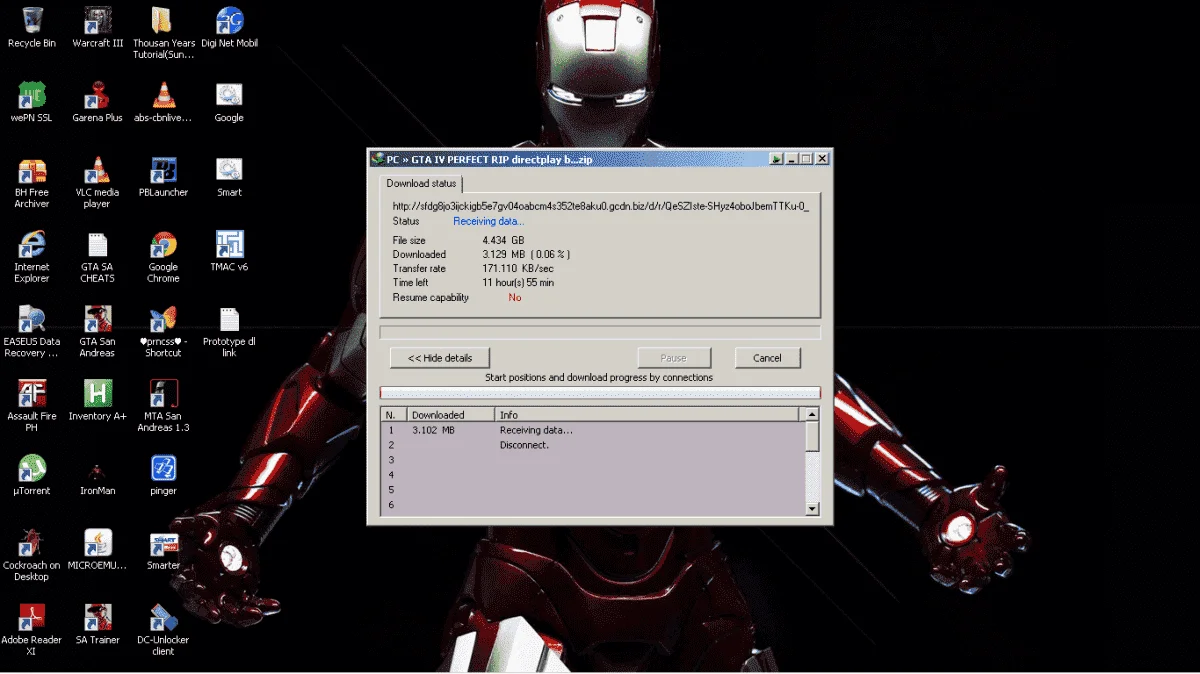1200x674 pixels.
Task: Cancel the GTA IV download
Action: 767,357
